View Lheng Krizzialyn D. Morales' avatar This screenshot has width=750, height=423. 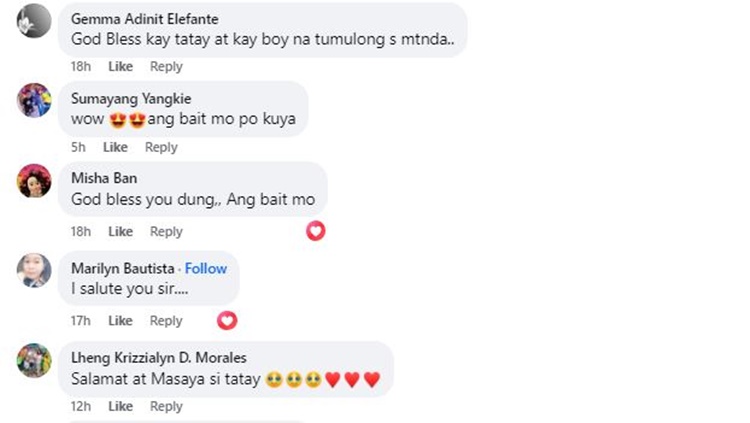pyautogui.click(x=34, y=360)
